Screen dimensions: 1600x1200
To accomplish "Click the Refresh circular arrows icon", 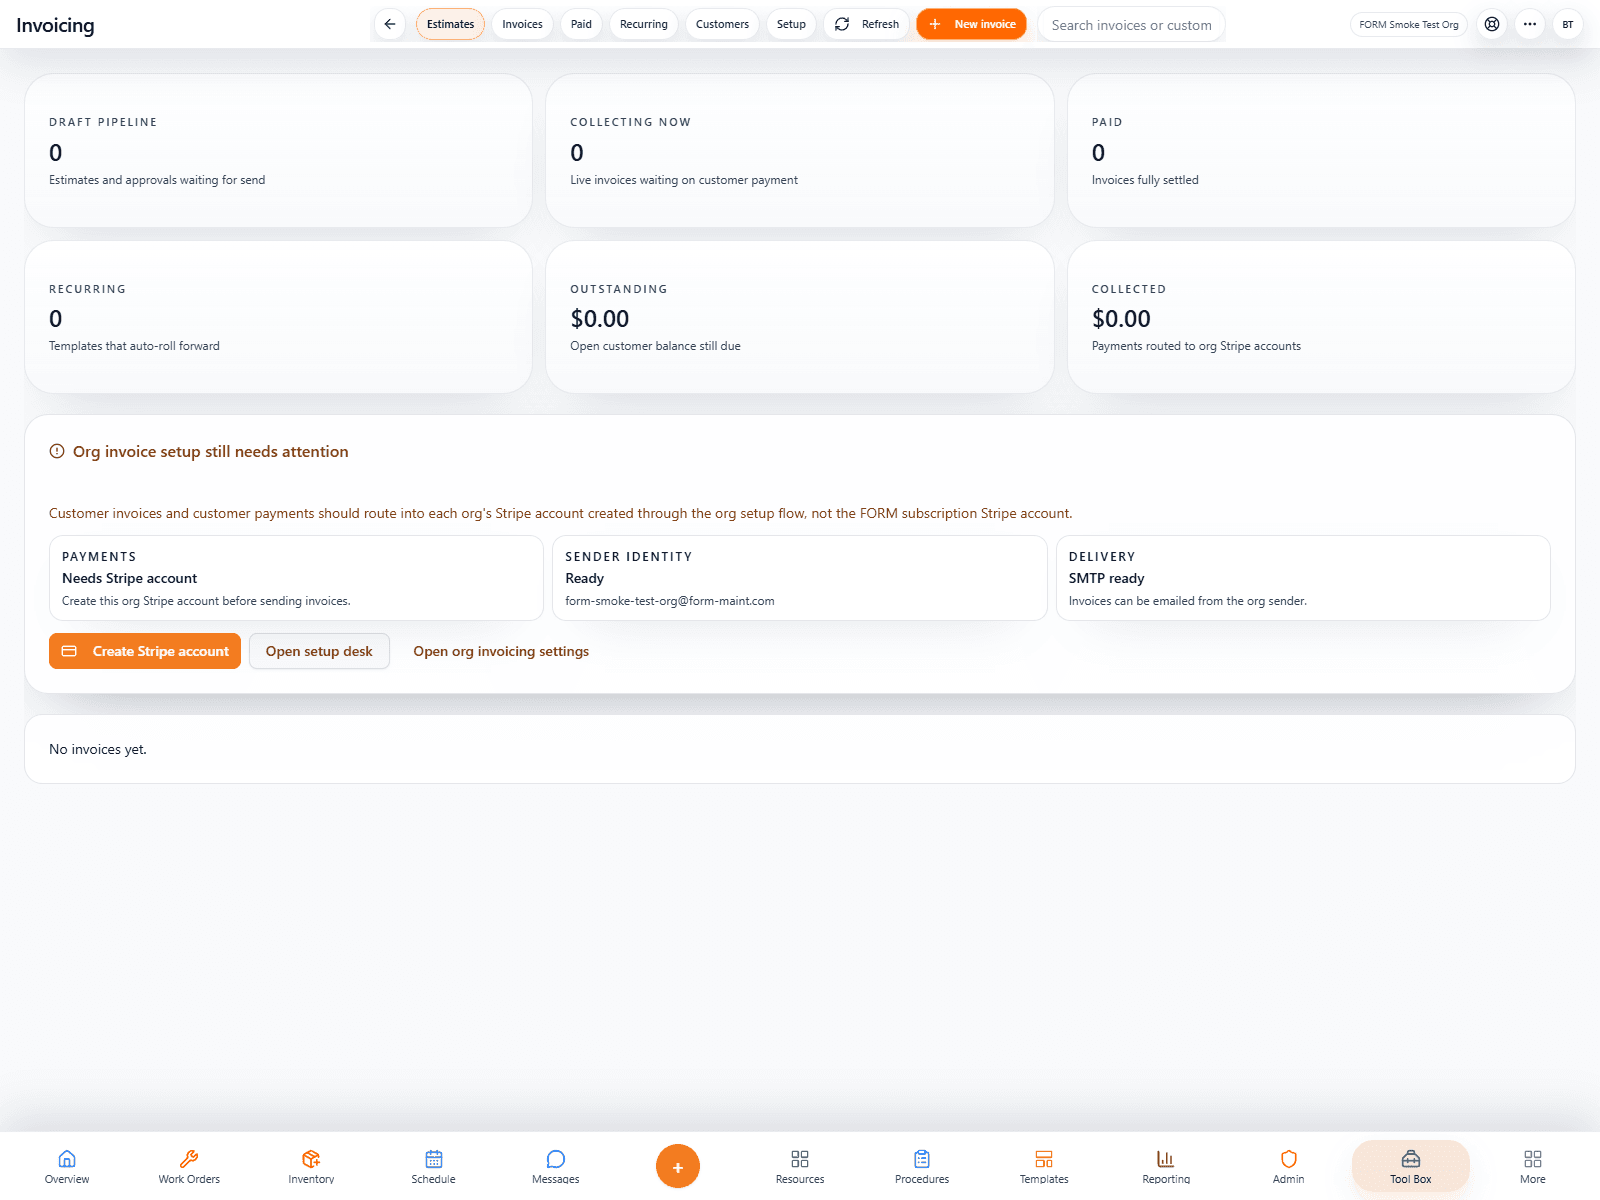I will point(842,24).
